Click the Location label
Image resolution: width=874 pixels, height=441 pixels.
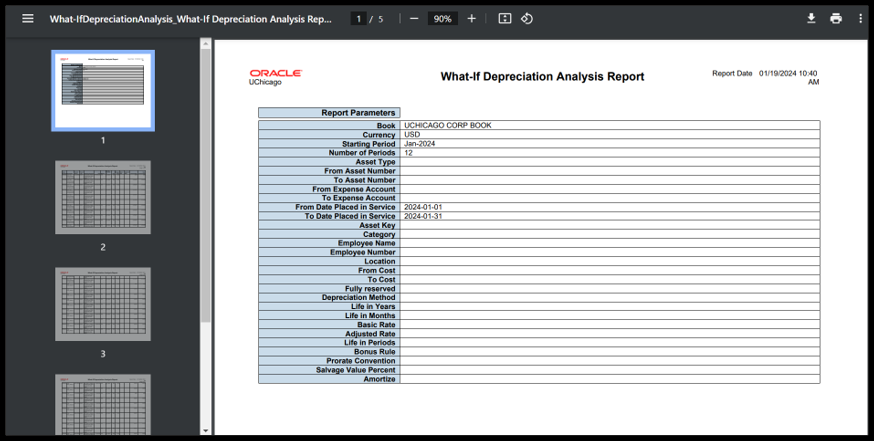tap(380, 261)
